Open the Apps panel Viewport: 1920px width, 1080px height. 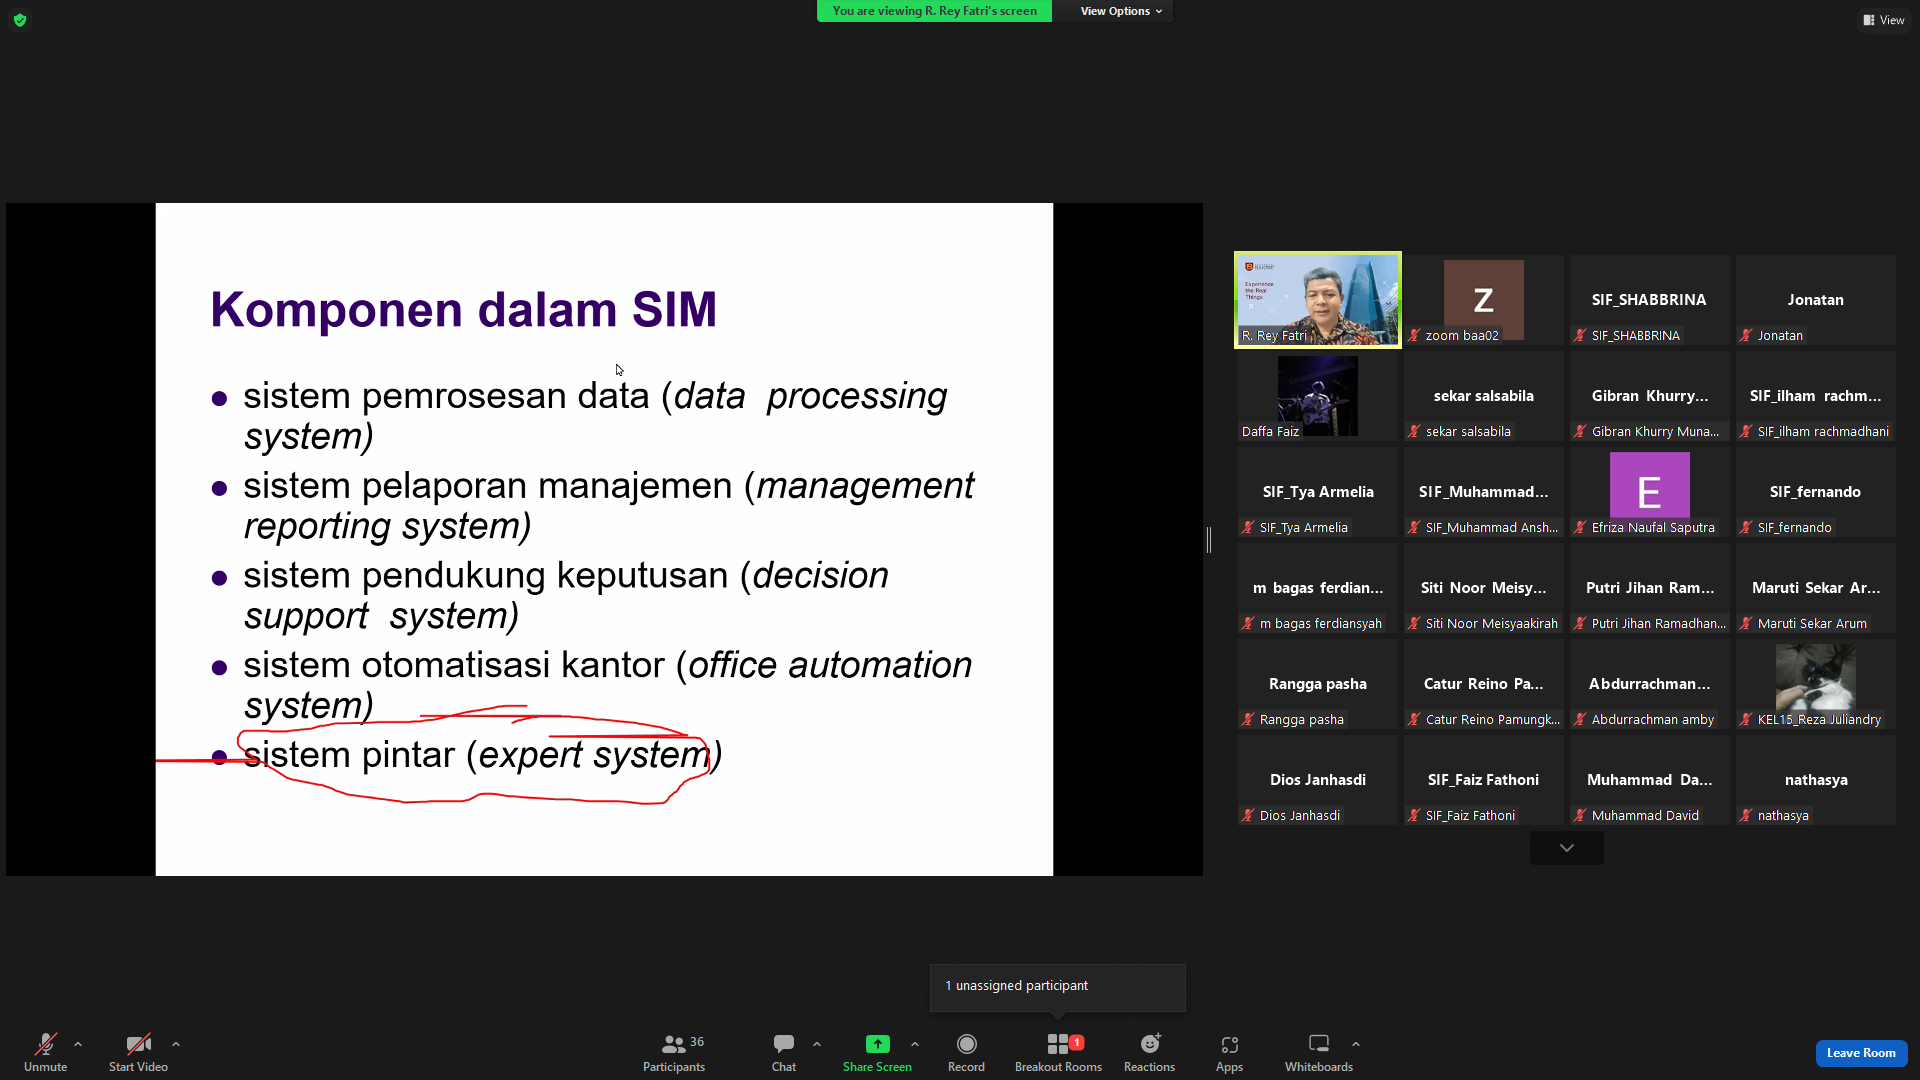pos(1229,1052)
